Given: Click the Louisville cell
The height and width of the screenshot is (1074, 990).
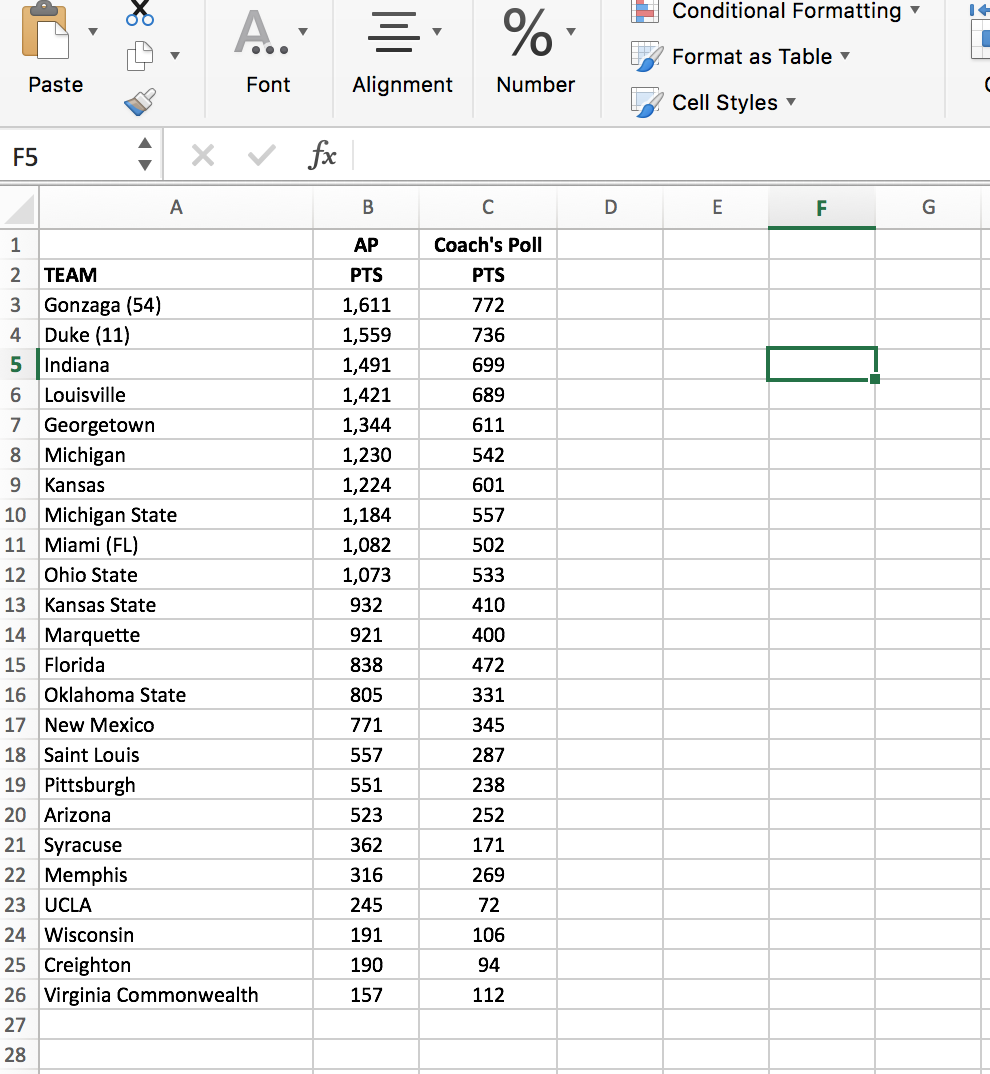Looking at the screenshot, I should coord(176,395).
